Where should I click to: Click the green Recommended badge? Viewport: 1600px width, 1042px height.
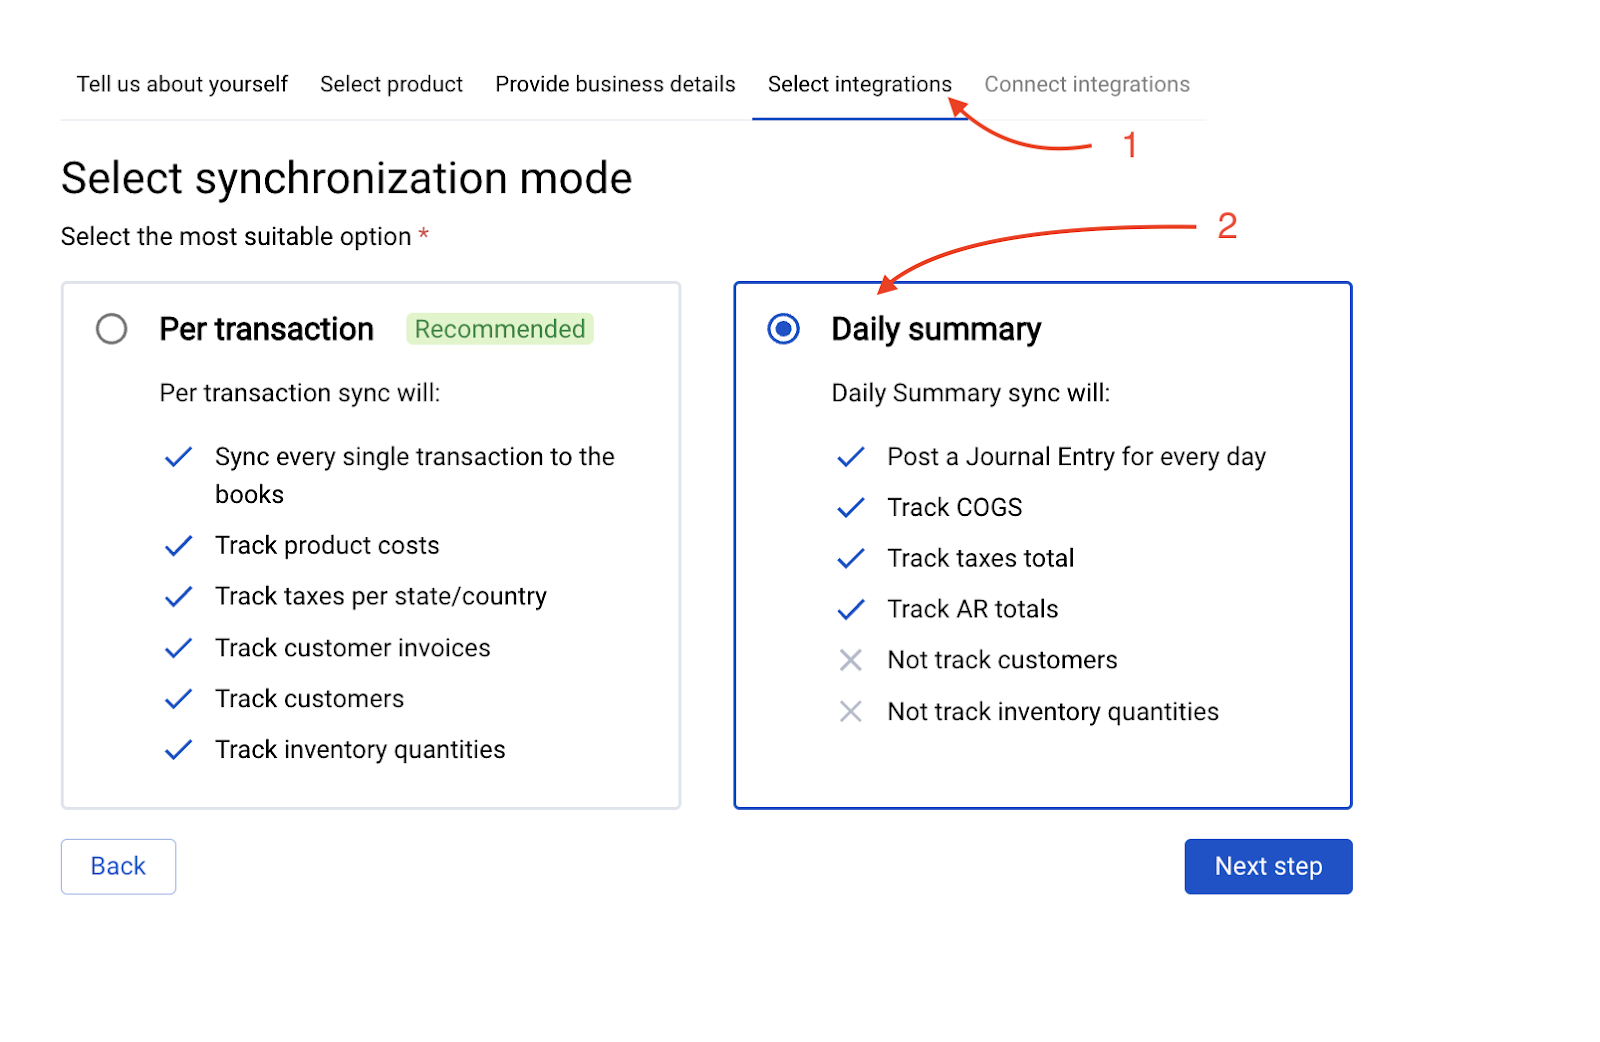coord(500,329)
